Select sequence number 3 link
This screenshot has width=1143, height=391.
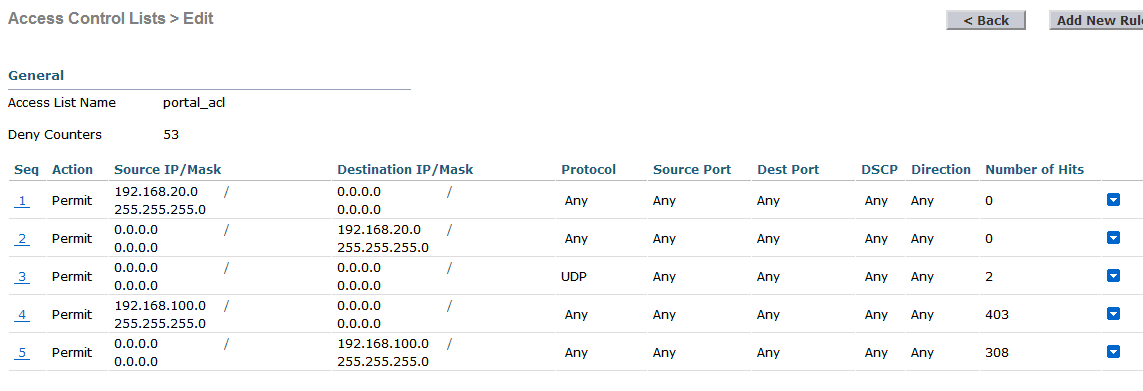point(22,276)
